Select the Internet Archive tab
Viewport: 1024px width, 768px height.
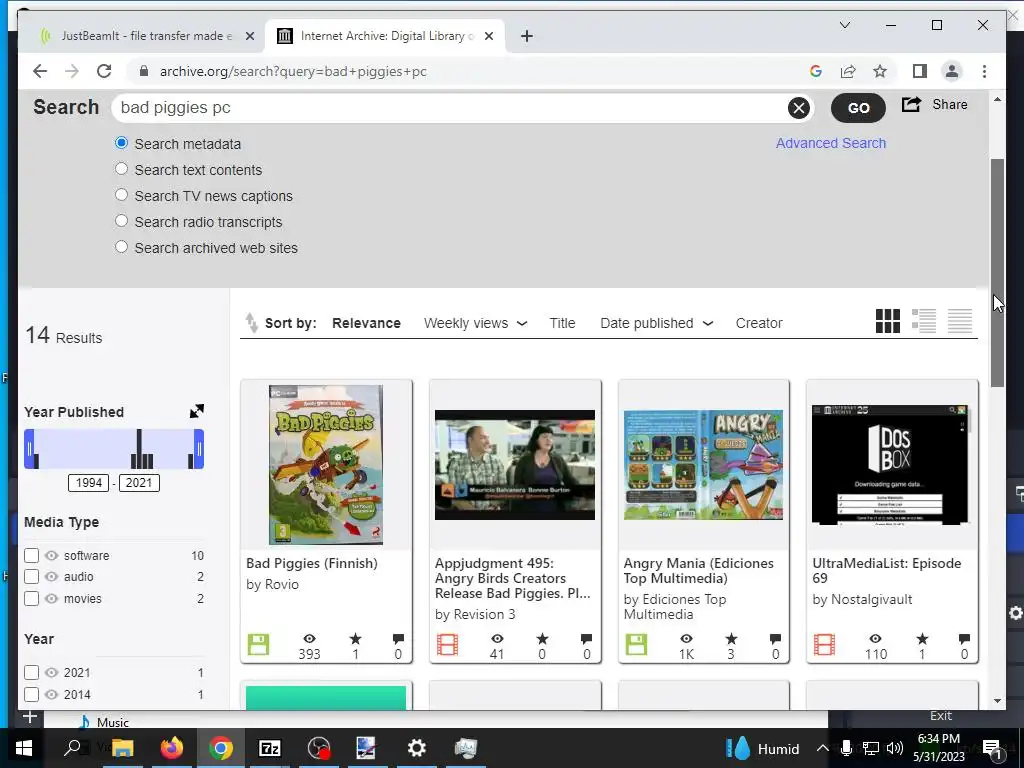(x=387, y=36)
